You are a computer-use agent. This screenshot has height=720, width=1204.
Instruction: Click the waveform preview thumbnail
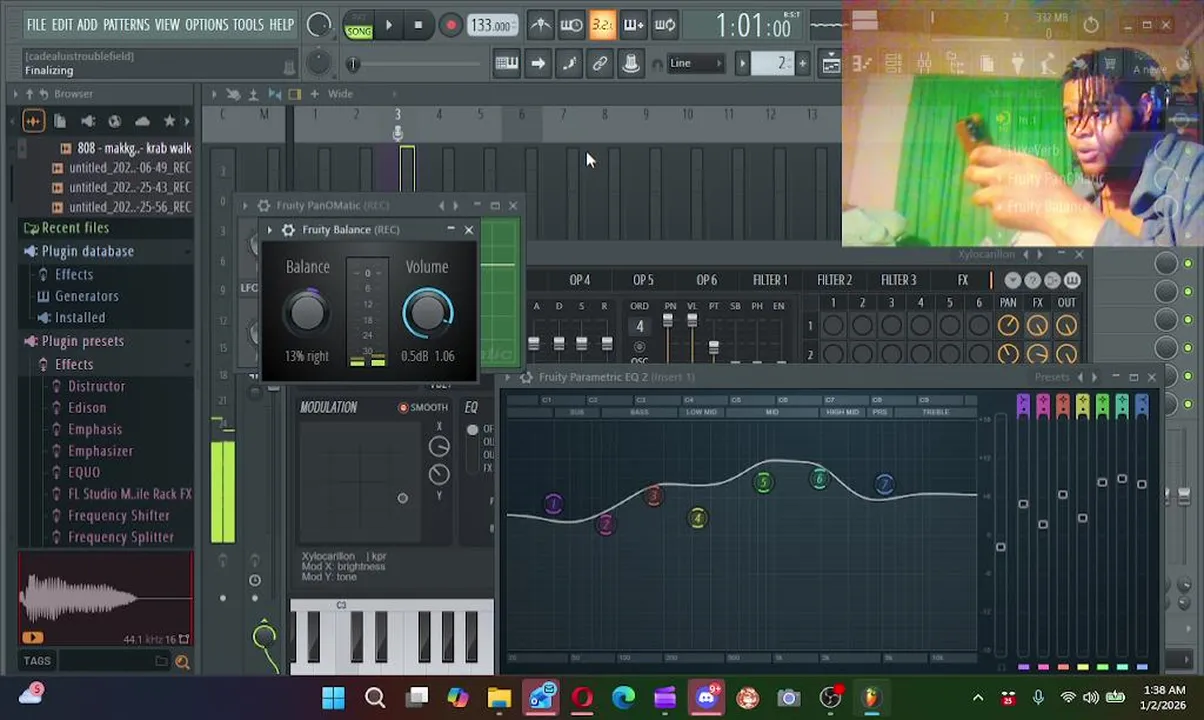coord(105,597)
